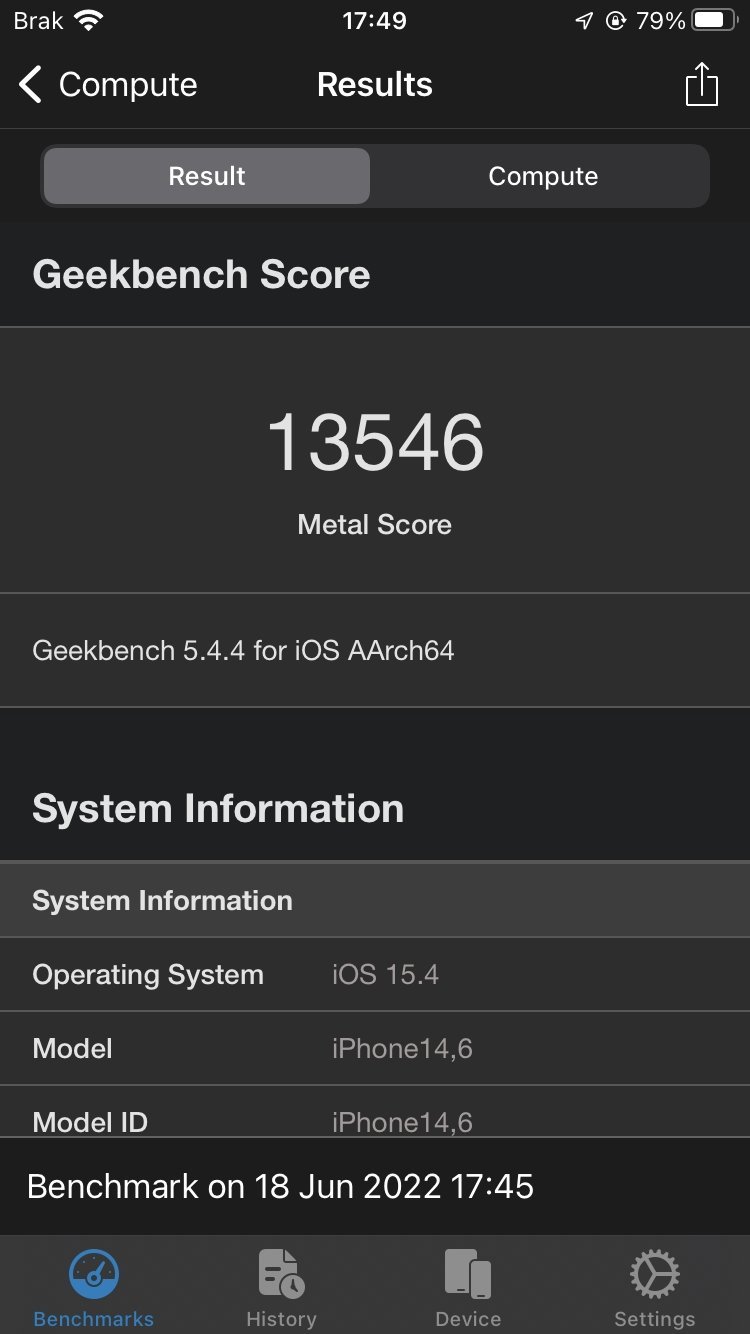Open the Device tab icon
The width and height of the screenshot is (750, 1334).
point(468,1274)
